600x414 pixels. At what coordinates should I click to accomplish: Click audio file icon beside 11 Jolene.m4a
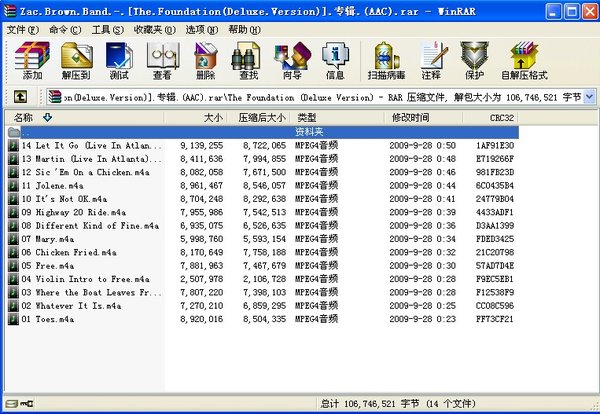[x=13, y=186]
